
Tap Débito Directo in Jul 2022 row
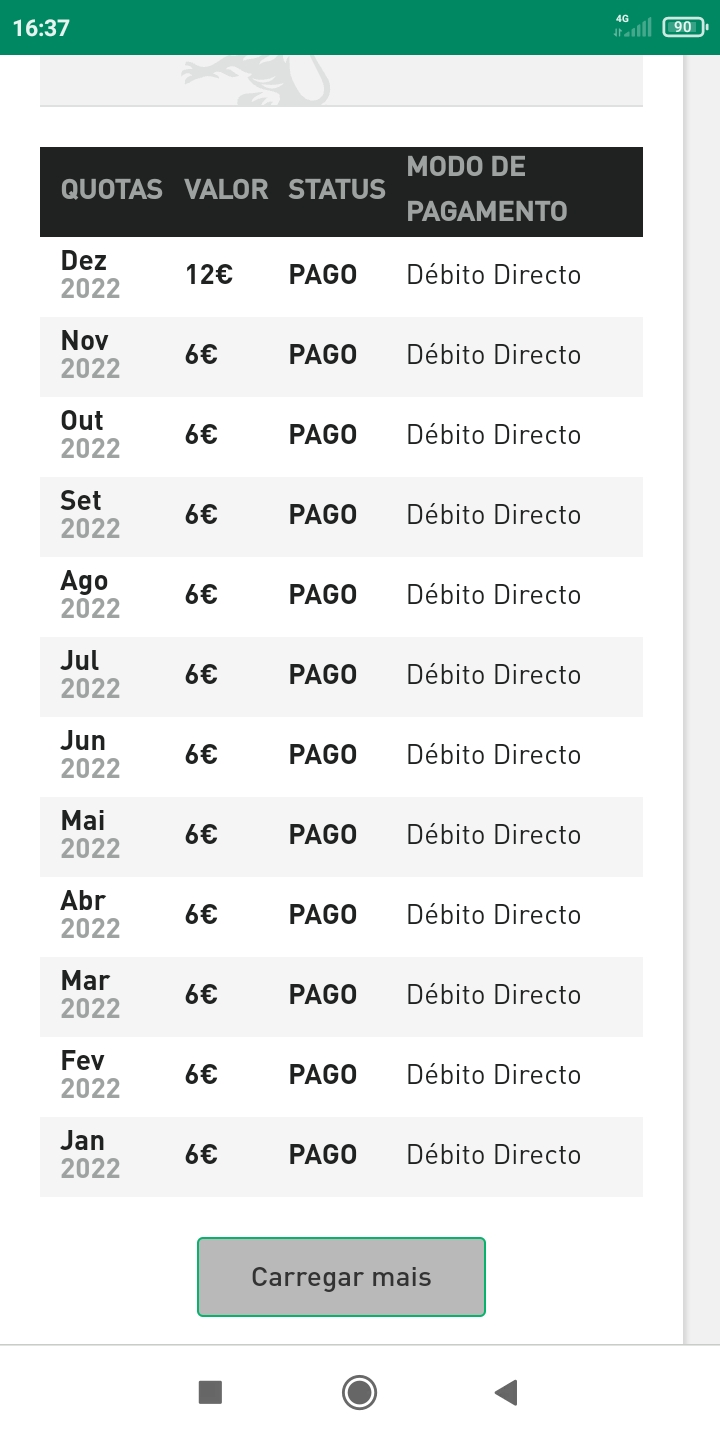click(x=493, y=675)
